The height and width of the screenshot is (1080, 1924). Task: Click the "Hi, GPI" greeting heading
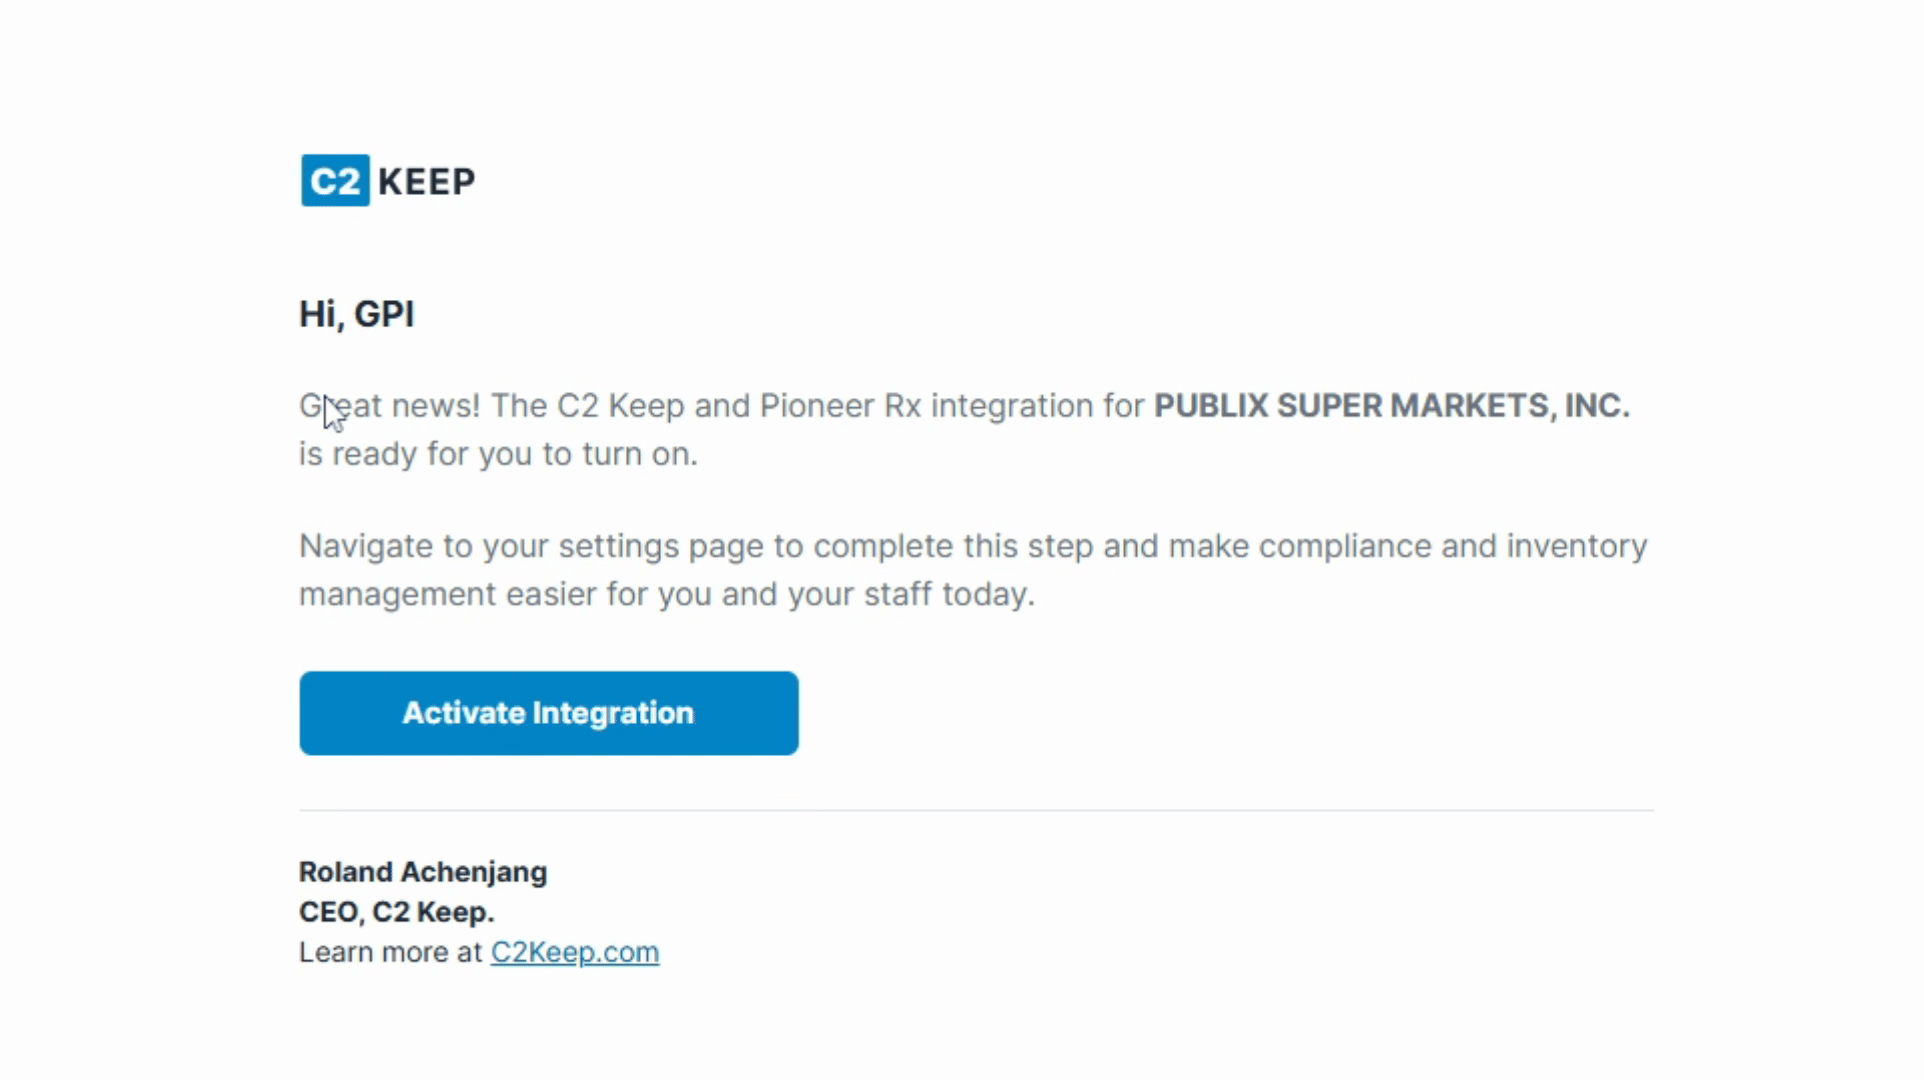(357, 314)
